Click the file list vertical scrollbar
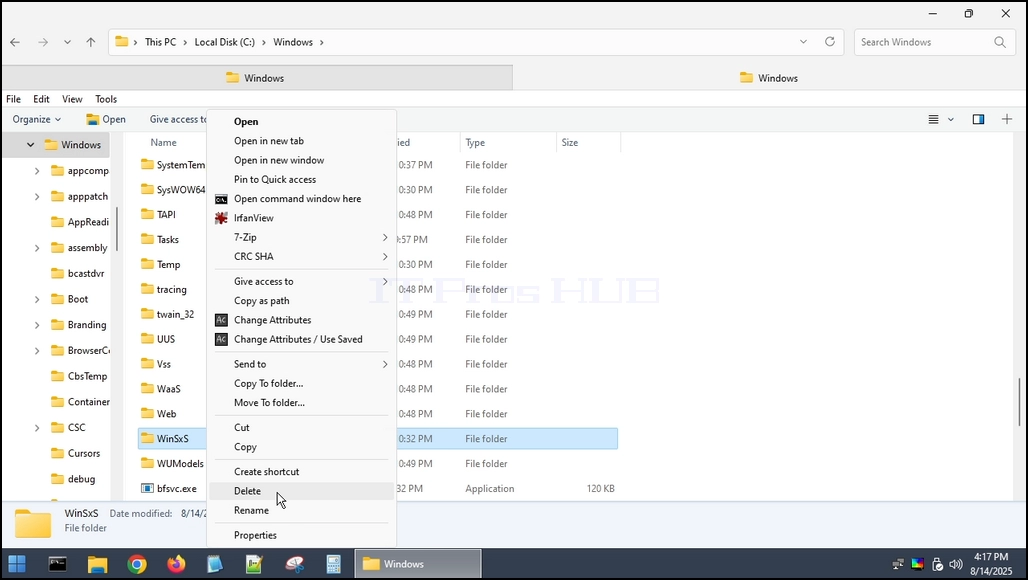This screenshot has height=580, width=1028. click(x=1019, y=402)
